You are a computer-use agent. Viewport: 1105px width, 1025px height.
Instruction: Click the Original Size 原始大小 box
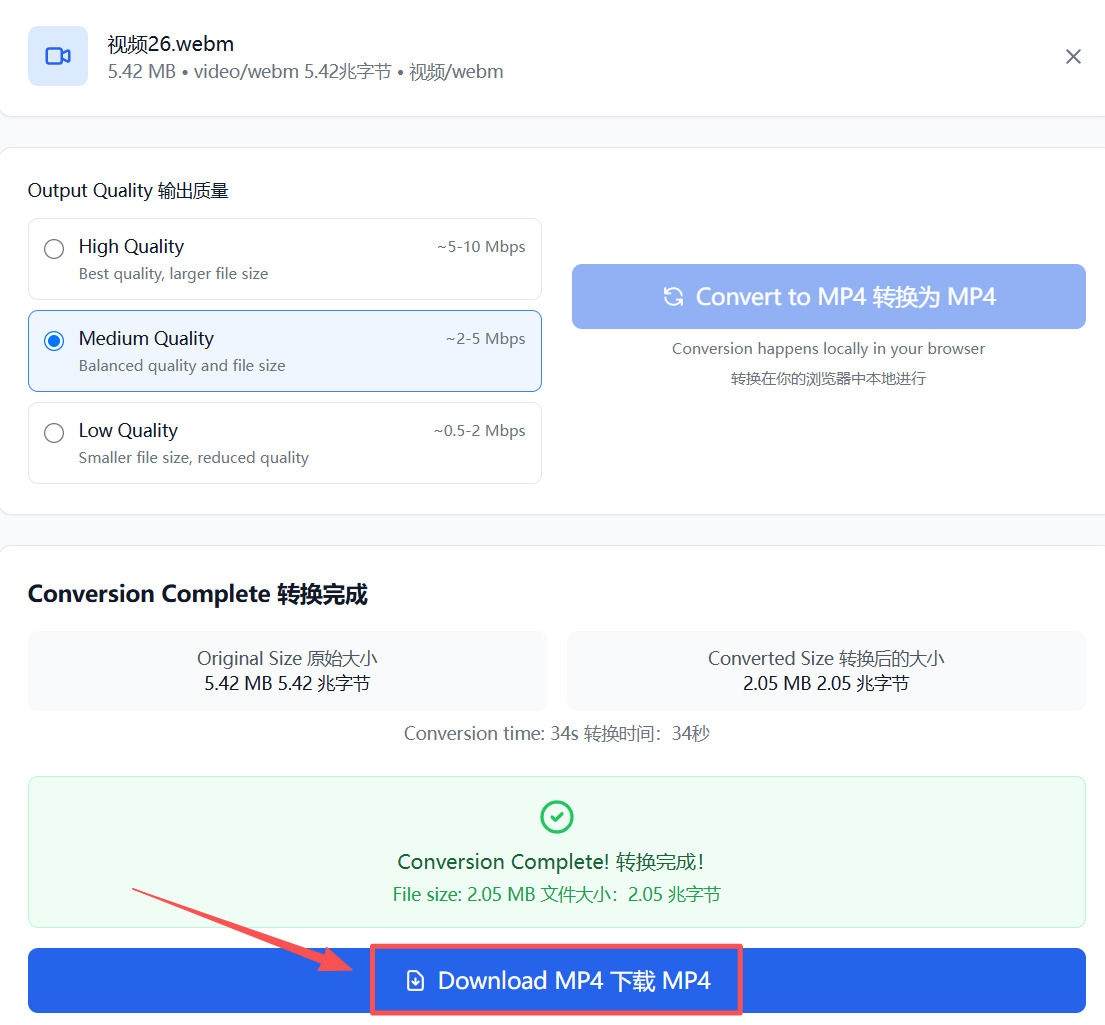coord(288,670)
